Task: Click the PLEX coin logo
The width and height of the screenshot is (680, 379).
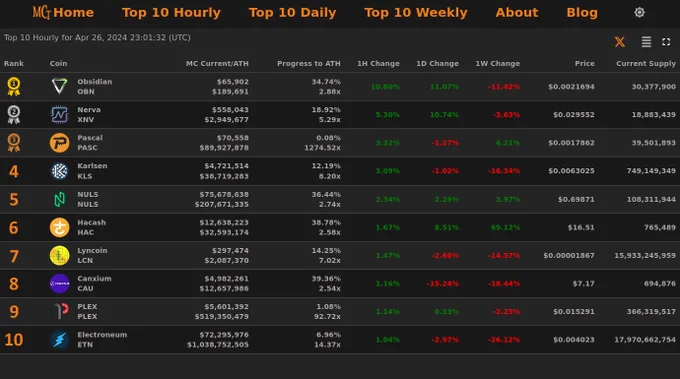Action: (61, 311)
